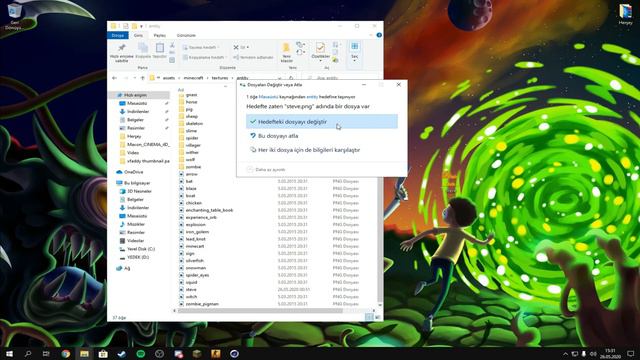Switch to the Görünüm ribbon tab

pyautogui.click(x=186, y=36)
